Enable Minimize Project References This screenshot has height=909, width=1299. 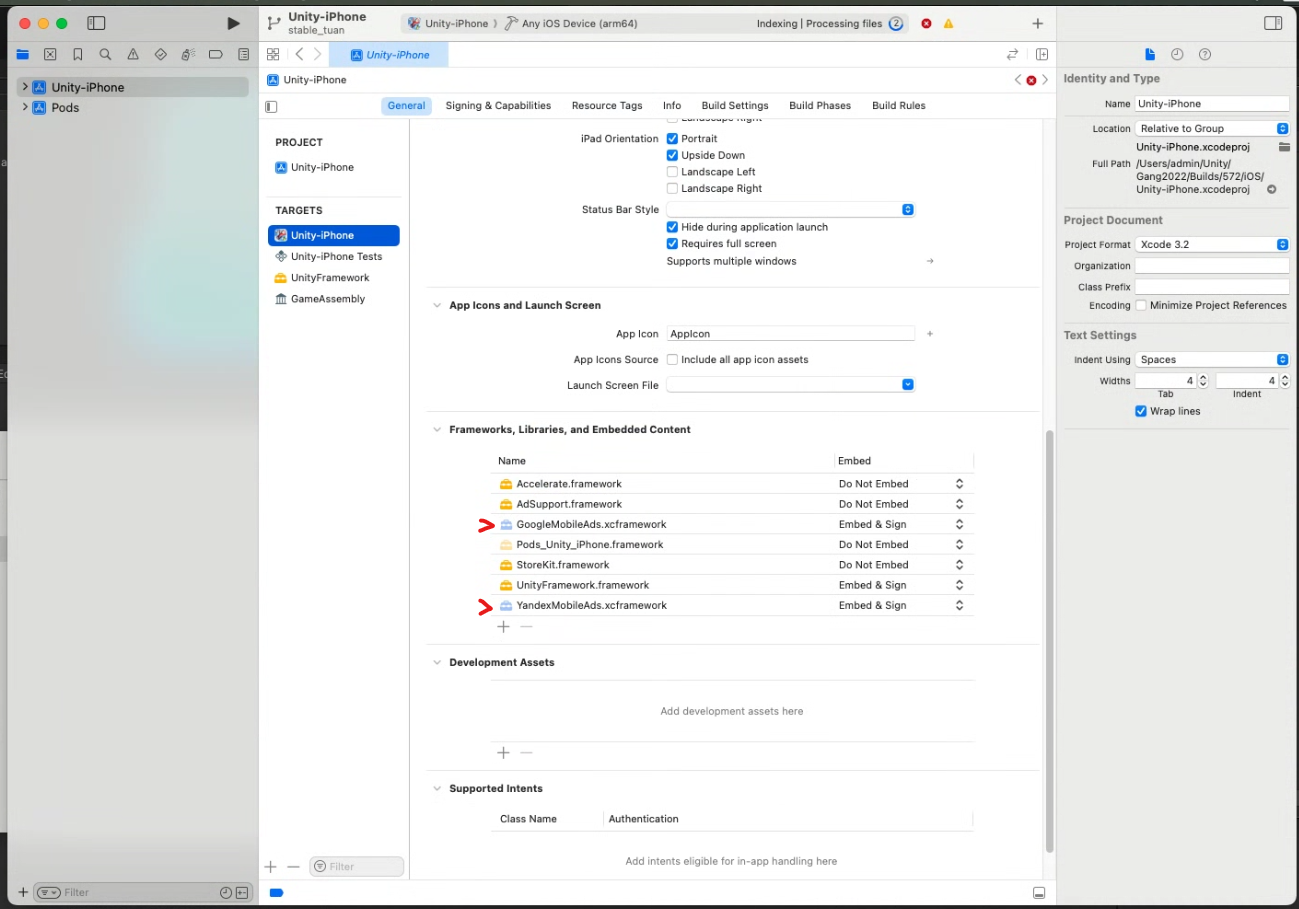pos(1141,305)
